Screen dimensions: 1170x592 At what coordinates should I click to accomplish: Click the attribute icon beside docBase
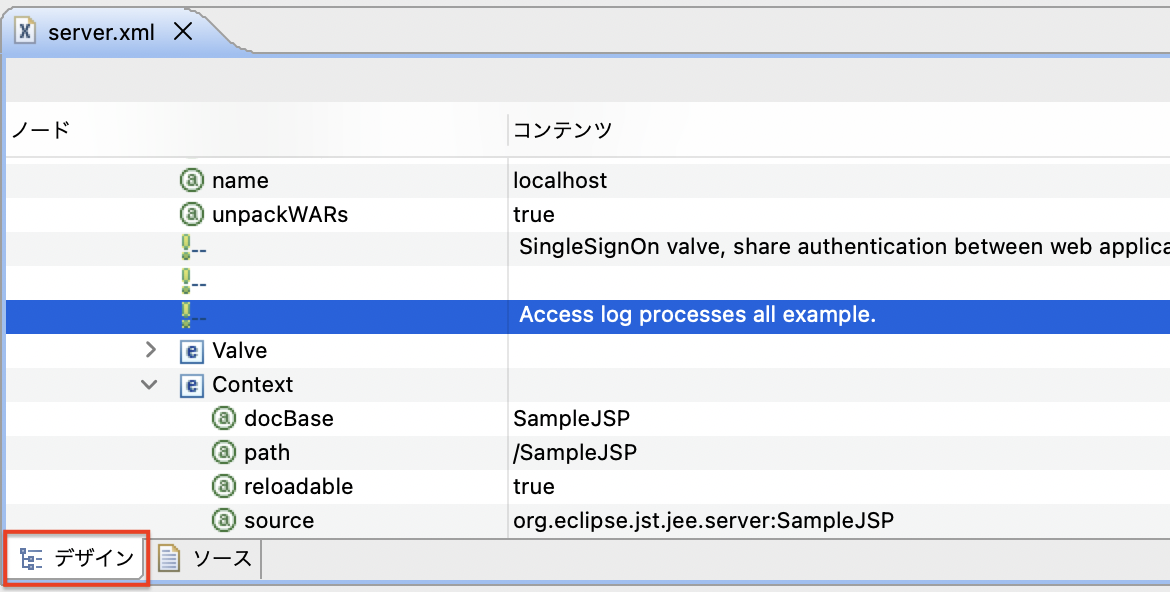(224, 418)
